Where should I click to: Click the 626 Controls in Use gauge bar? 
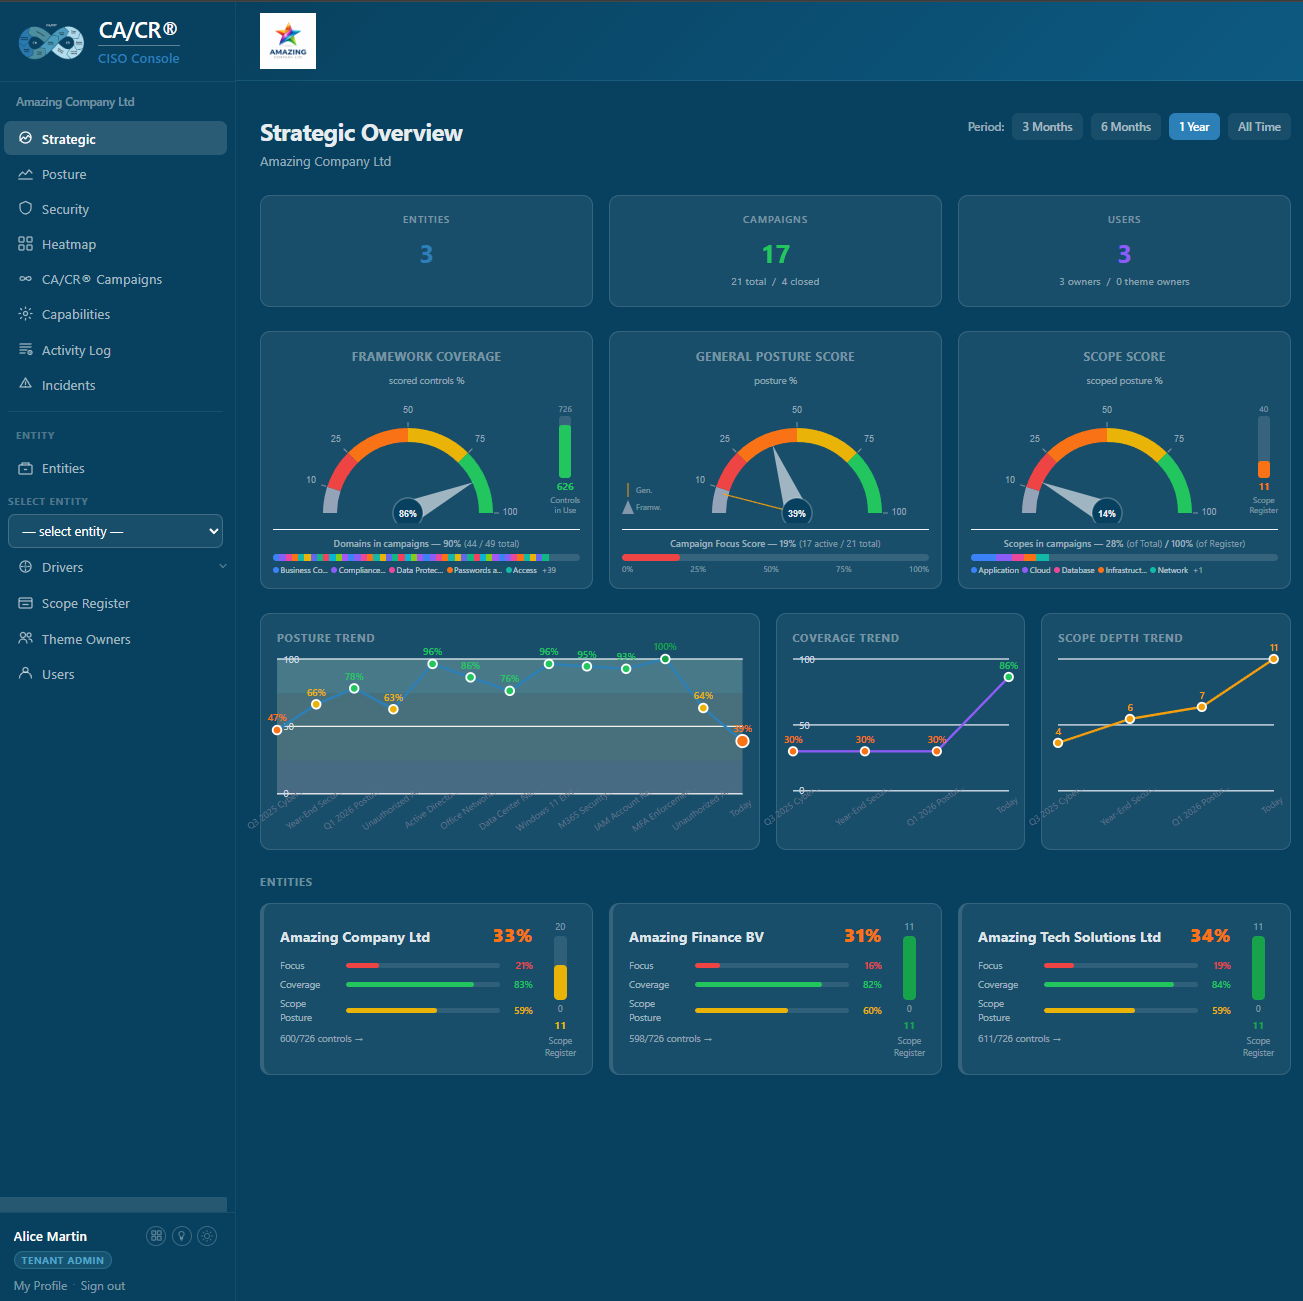(x=565, y=448)
